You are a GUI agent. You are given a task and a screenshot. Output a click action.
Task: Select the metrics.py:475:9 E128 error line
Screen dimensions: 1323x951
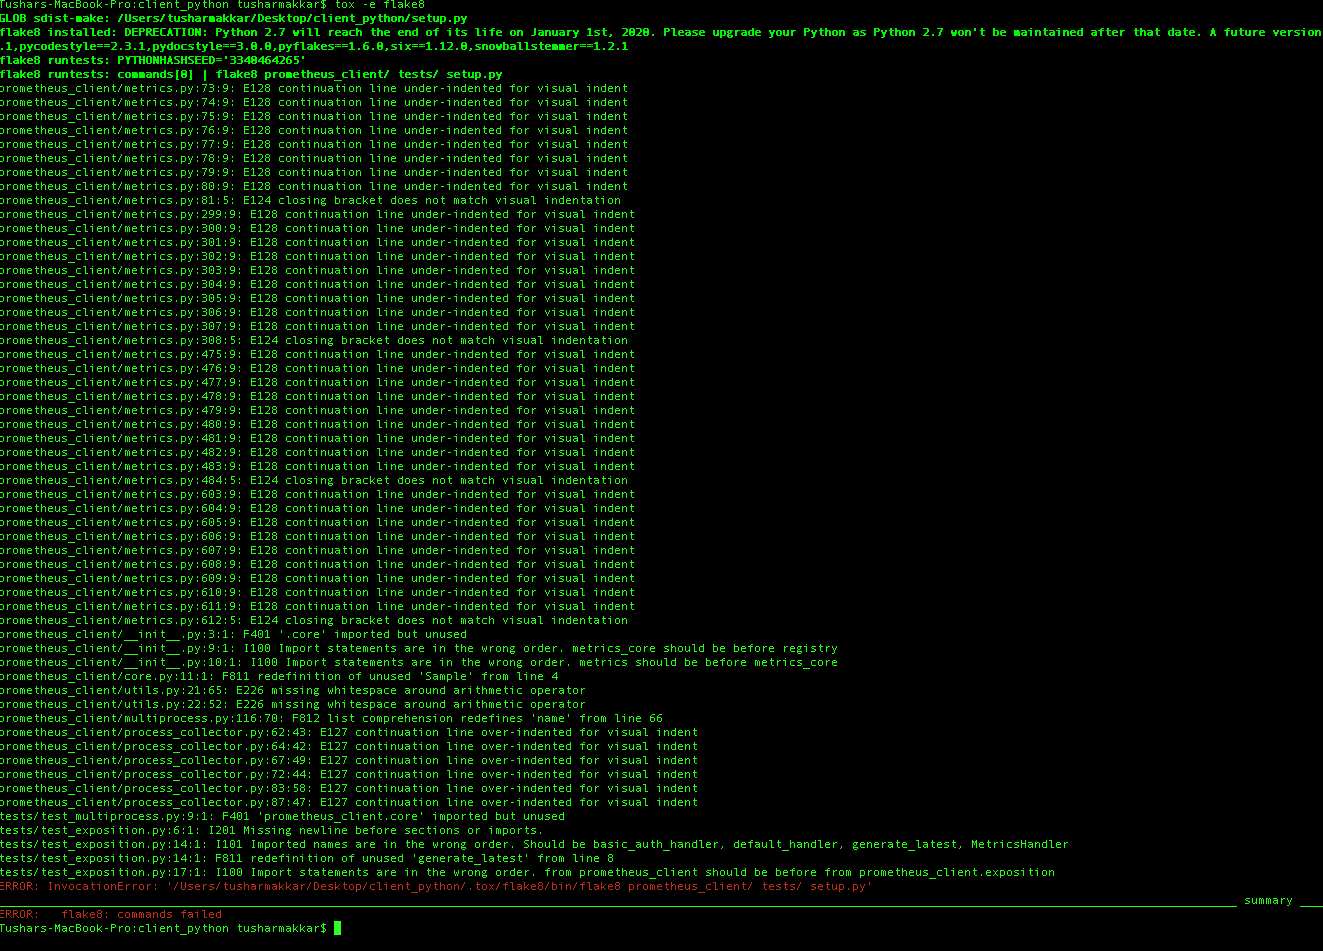coord(317,355)
